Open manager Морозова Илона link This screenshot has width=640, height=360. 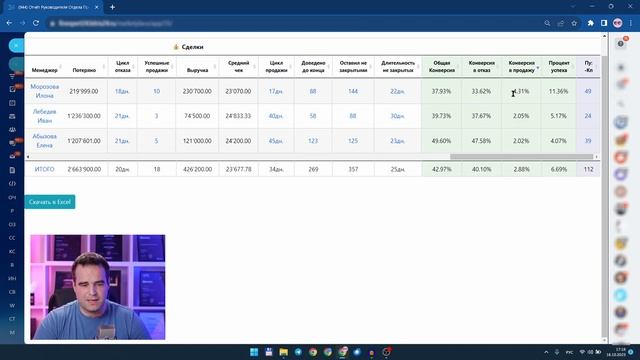(44, 91)
